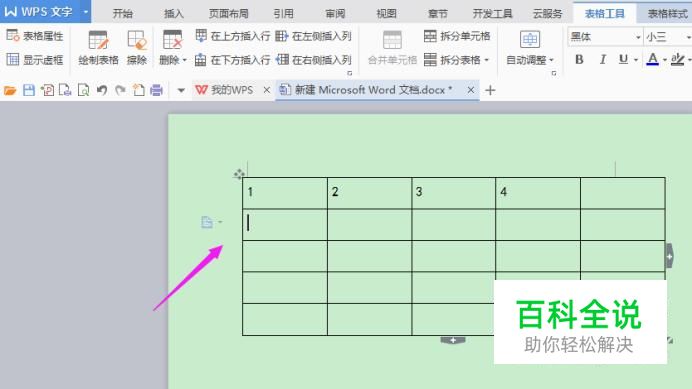Insert row below (在下方插入行)
The image size is (692, 389).
(x=233, y=60)
